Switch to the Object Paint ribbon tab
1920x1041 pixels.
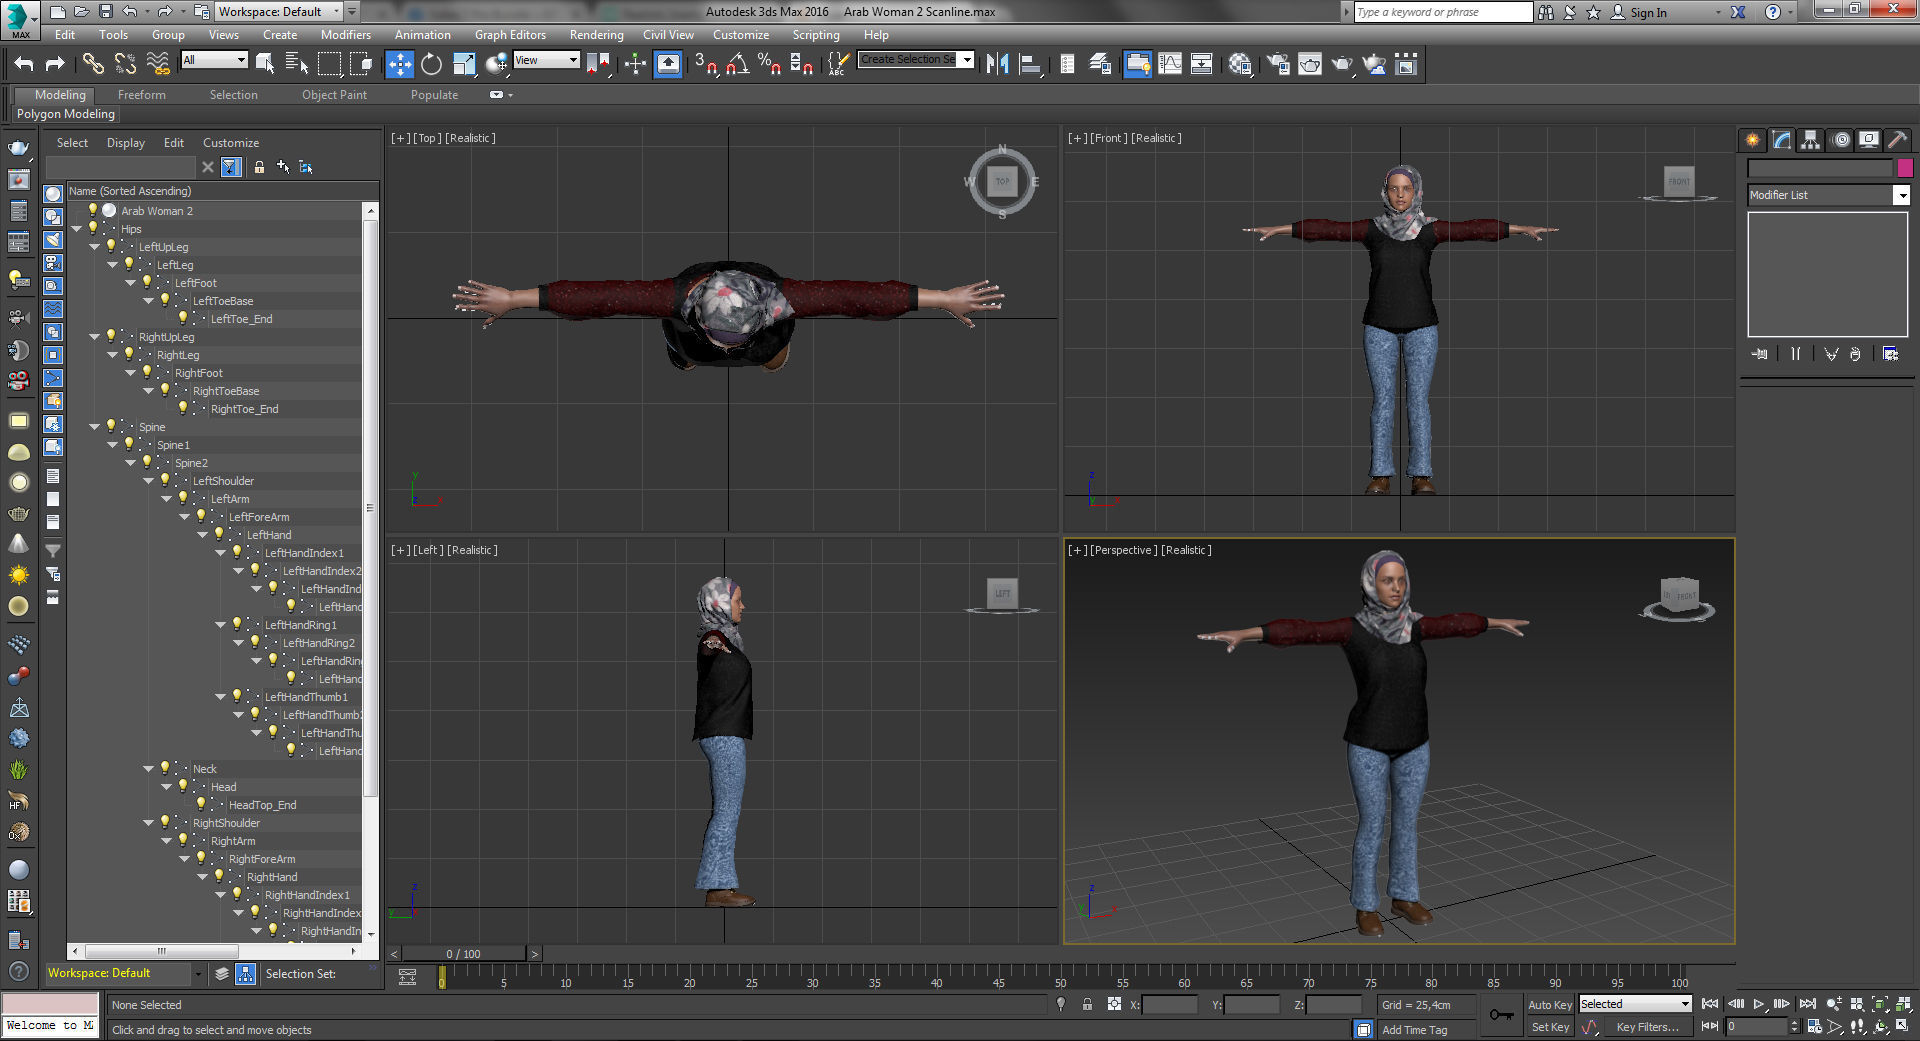pos(334,95)
